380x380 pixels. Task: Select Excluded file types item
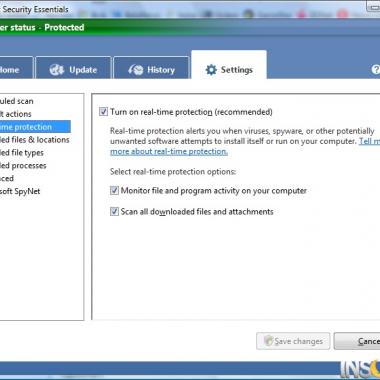pos(22,153)
